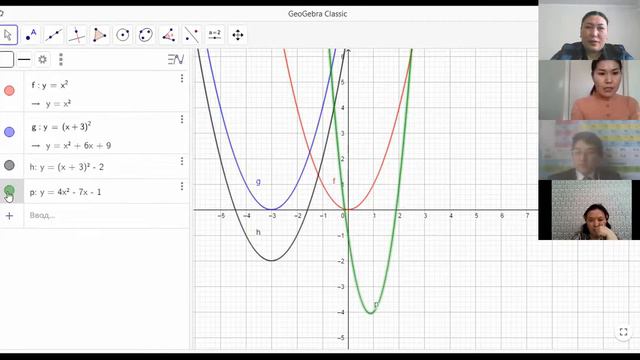Click the Ввод input field

coord(106,216)
